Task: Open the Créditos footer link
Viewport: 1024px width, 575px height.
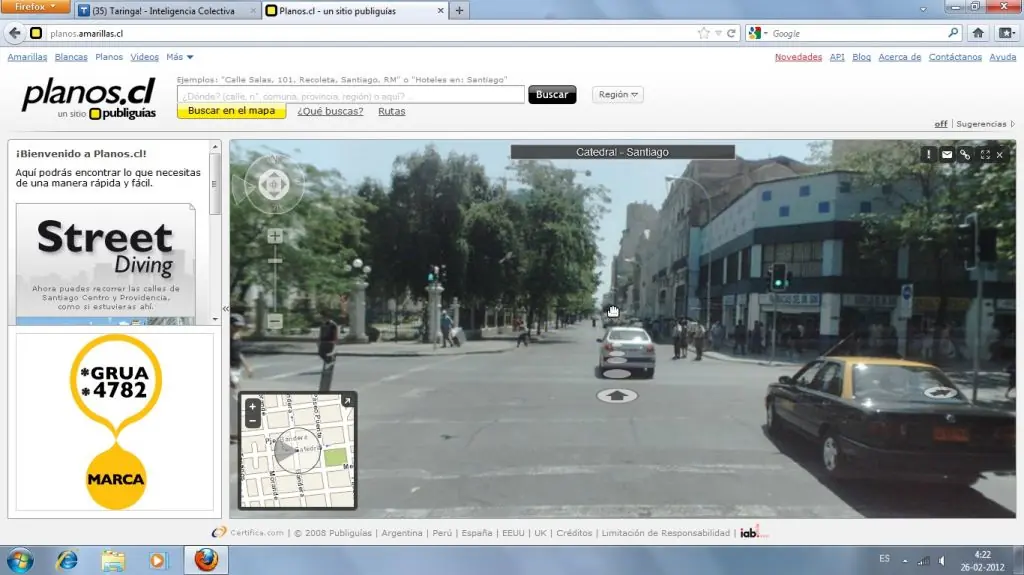Action: coord(574,533)
